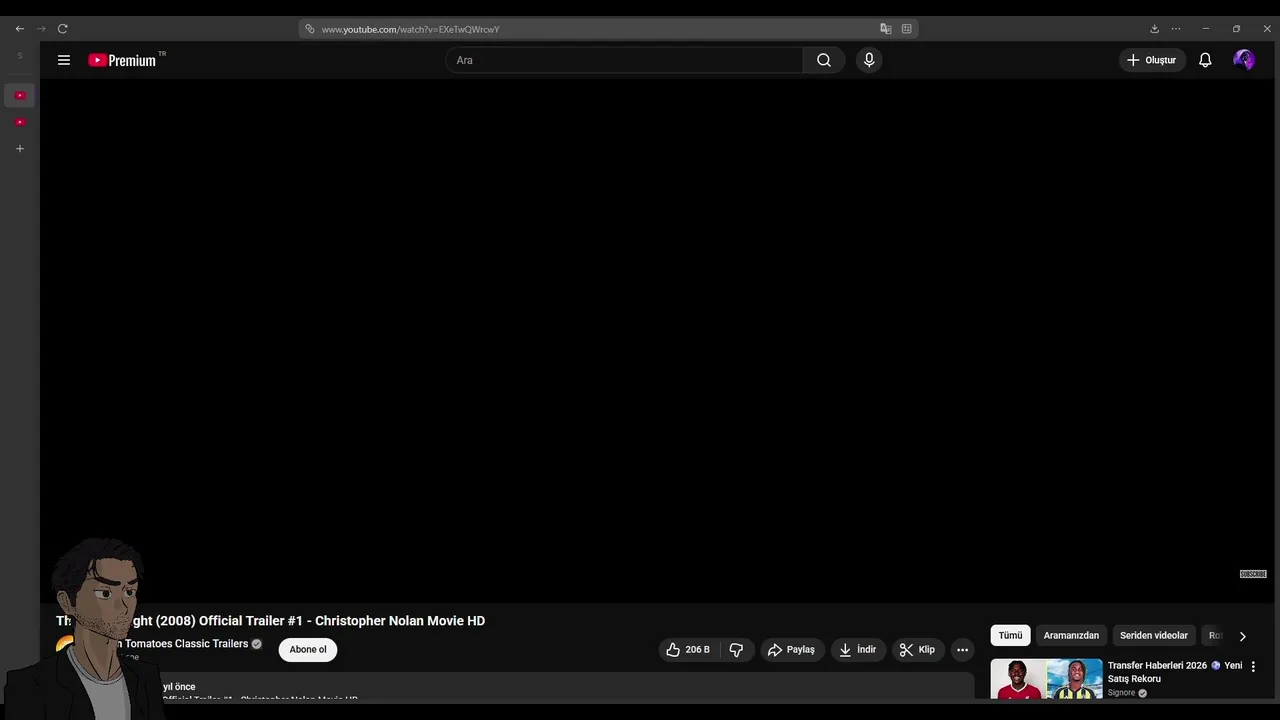Click the site info icon in address bar
Image resolution: width=1280 pixels, height=720 pixels.
click(x=310, y=29)
